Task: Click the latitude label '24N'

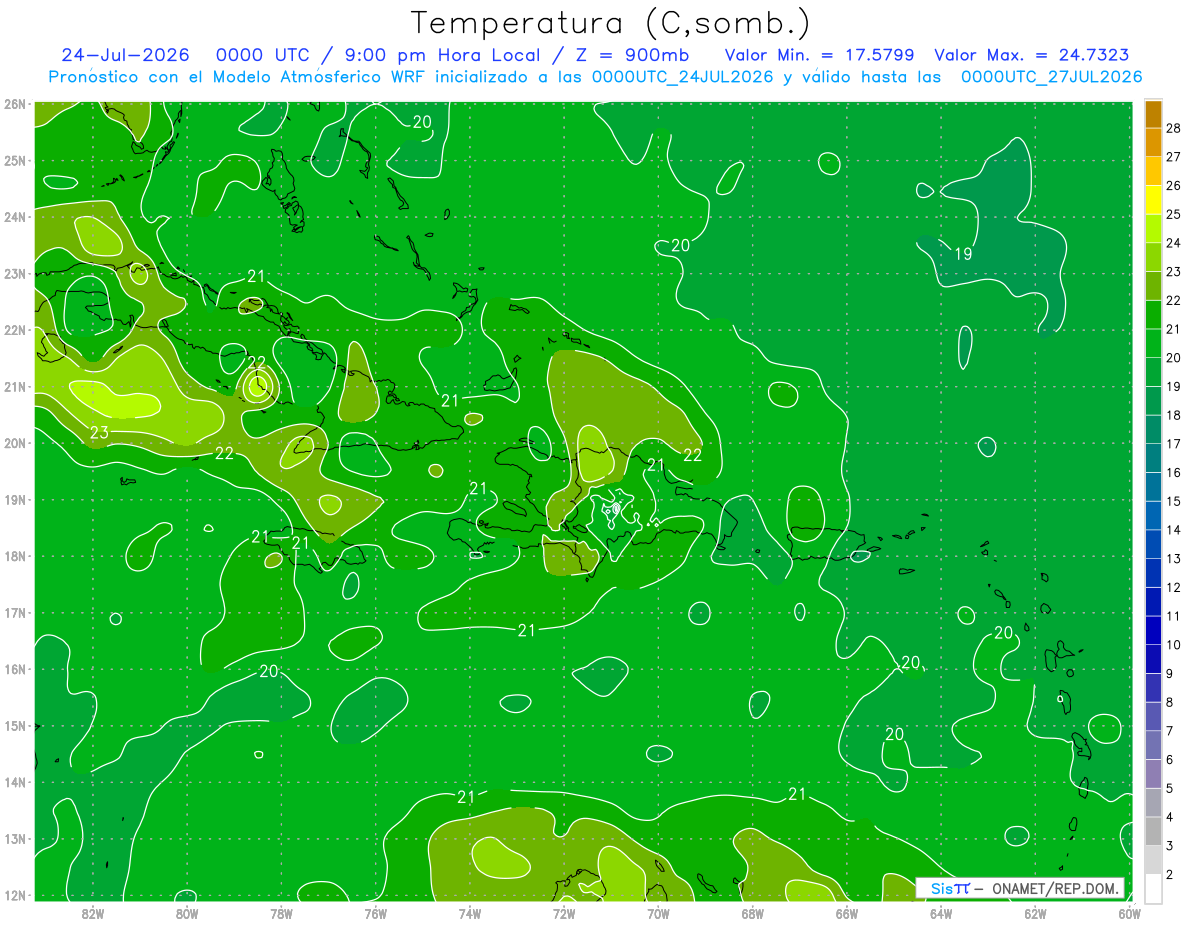Action: [14, 217]
